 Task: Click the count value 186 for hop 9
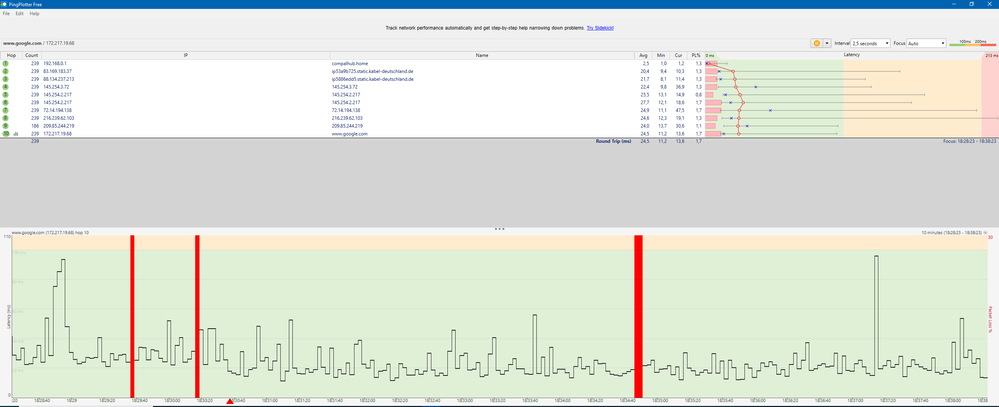coord(35,126)
